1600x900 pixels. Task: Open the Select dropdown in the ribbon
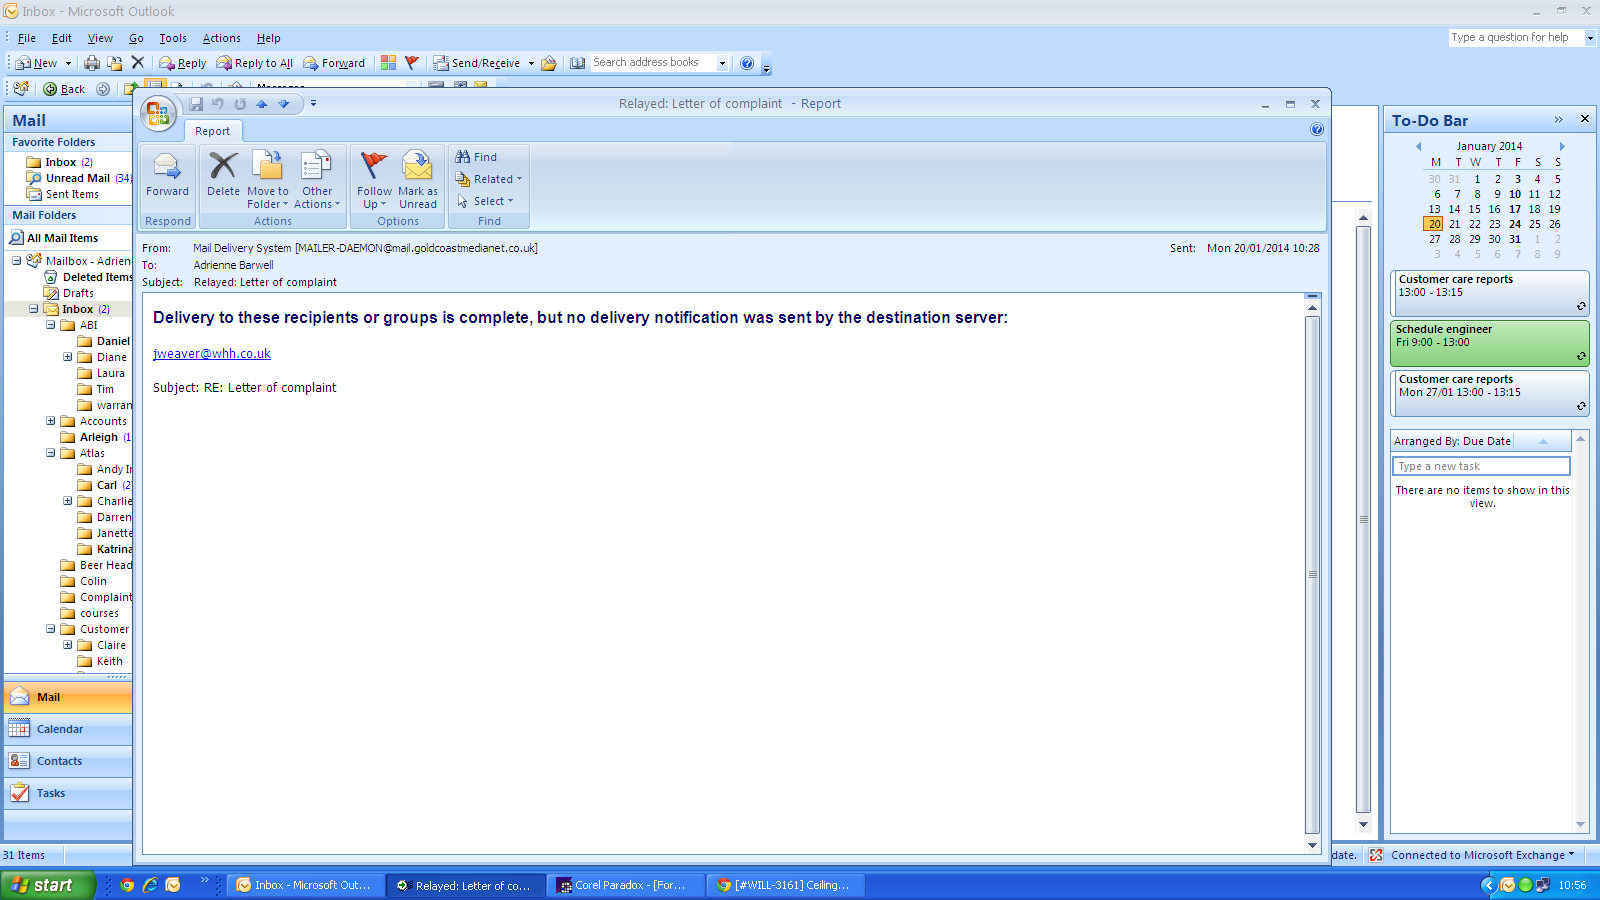coord(485,201)
